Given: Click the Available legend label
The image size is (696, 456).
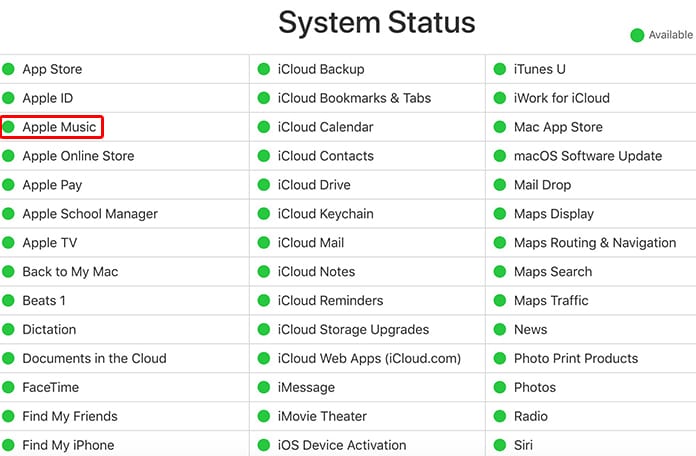Looking at the screenshot, I should point(671,35).
